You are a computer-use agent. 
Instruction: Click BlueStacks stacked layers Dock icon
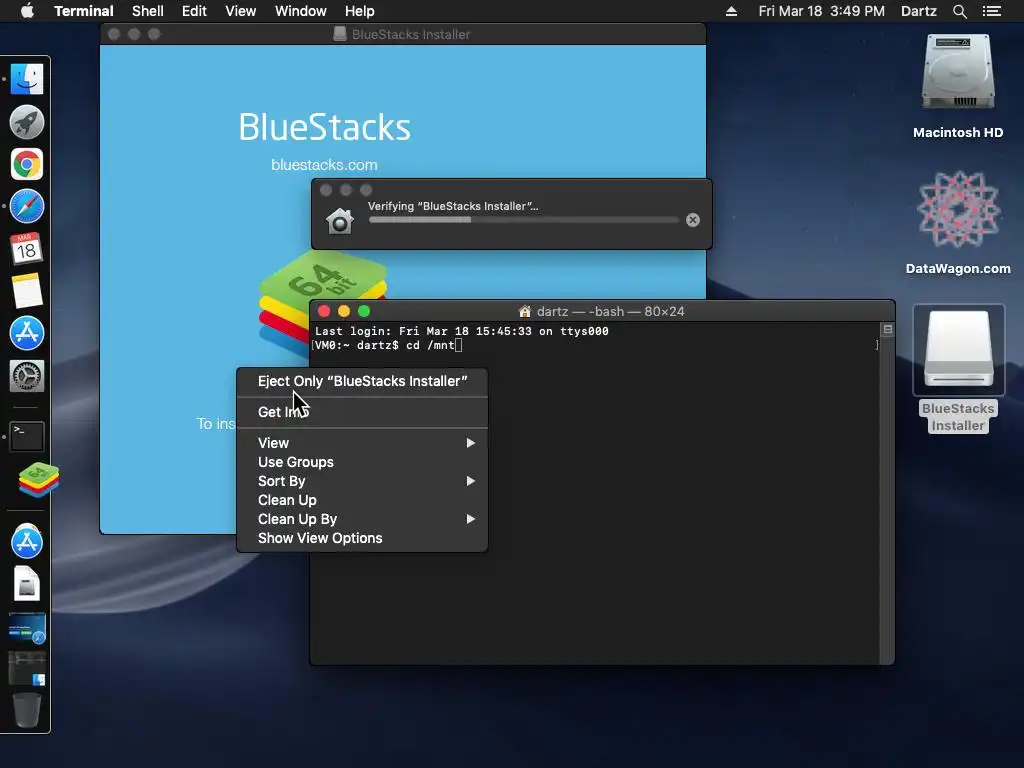(x=38, y=480)
